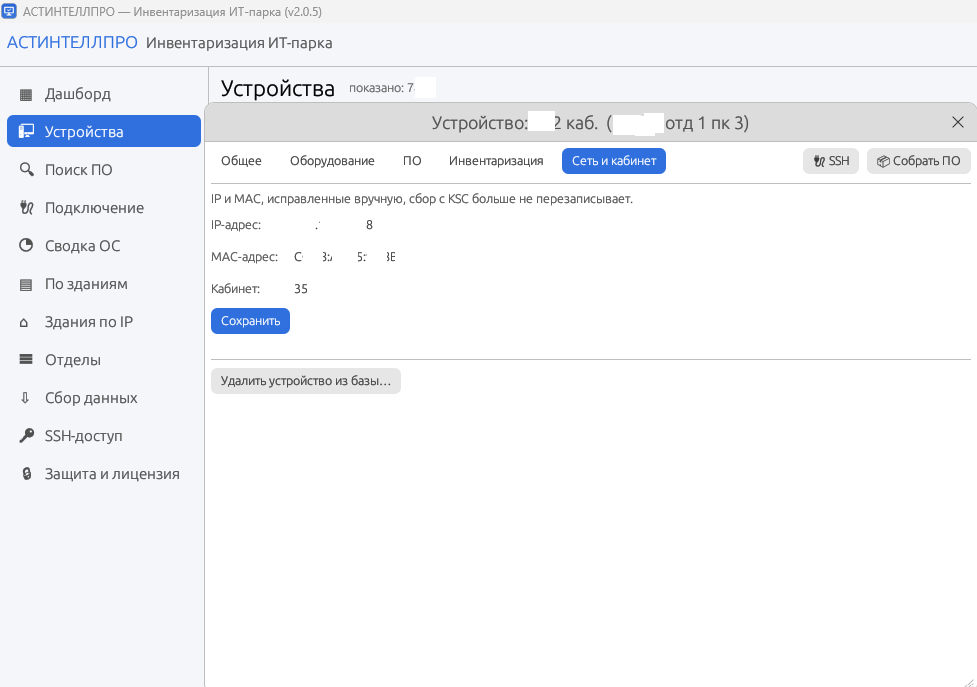The image size is (977, 687).
Task: Click the plug icon beside Подключение
Action: click(x=26, y=207)
